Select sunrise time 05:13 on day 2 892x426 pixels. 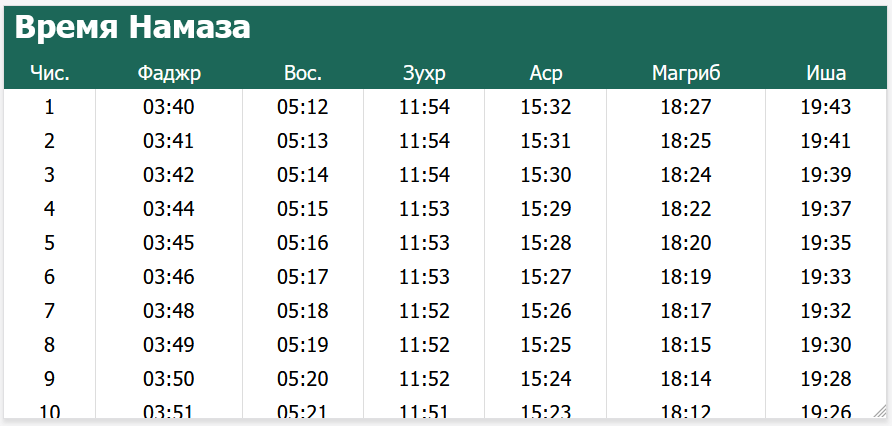tap(303, 141)
